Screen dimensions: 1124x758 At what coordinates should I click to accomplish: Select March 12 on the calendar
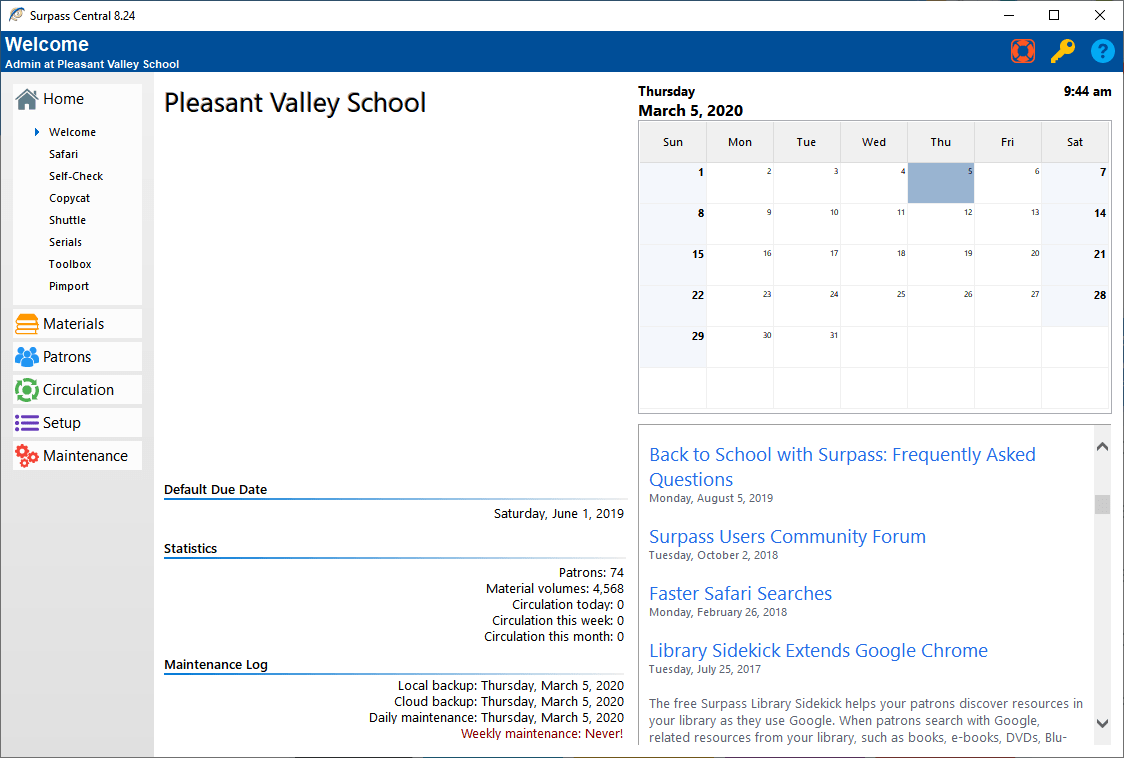940,224
